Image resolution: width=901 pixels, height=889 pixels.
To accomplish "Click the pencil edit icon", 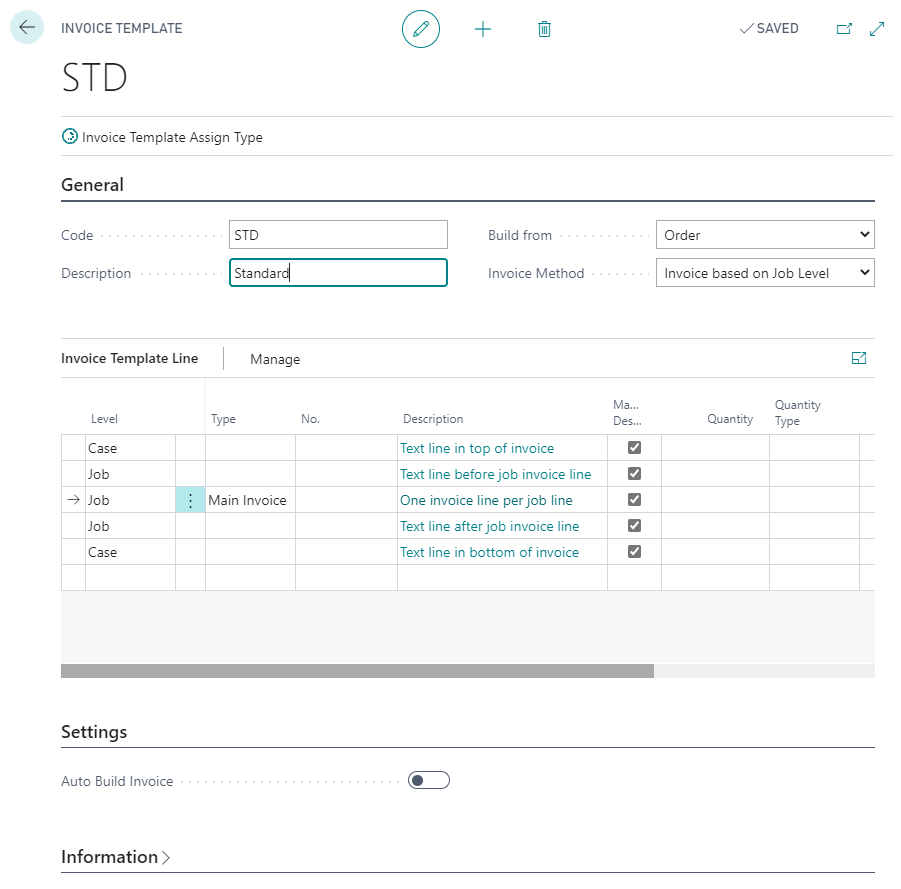I will click(421, 29).
